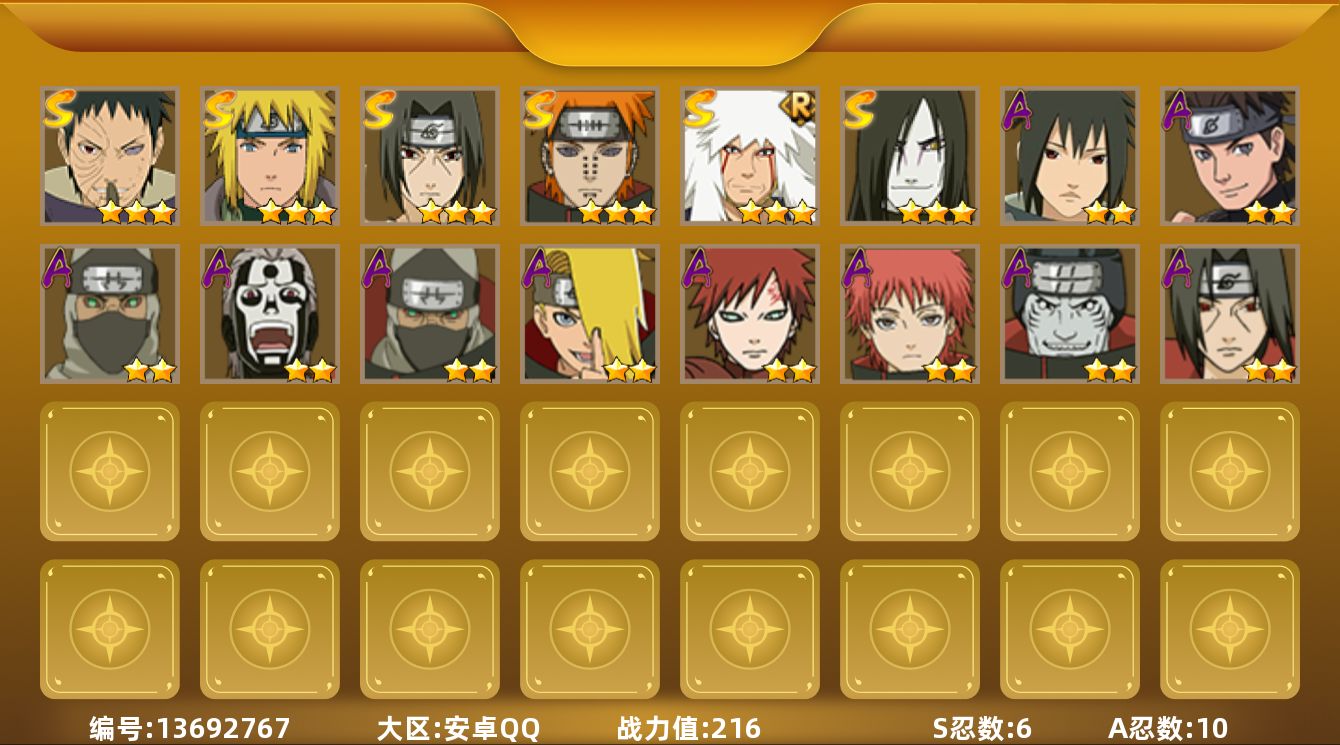Select the pale long-black-haired S-rank ninja

(910, 156)
